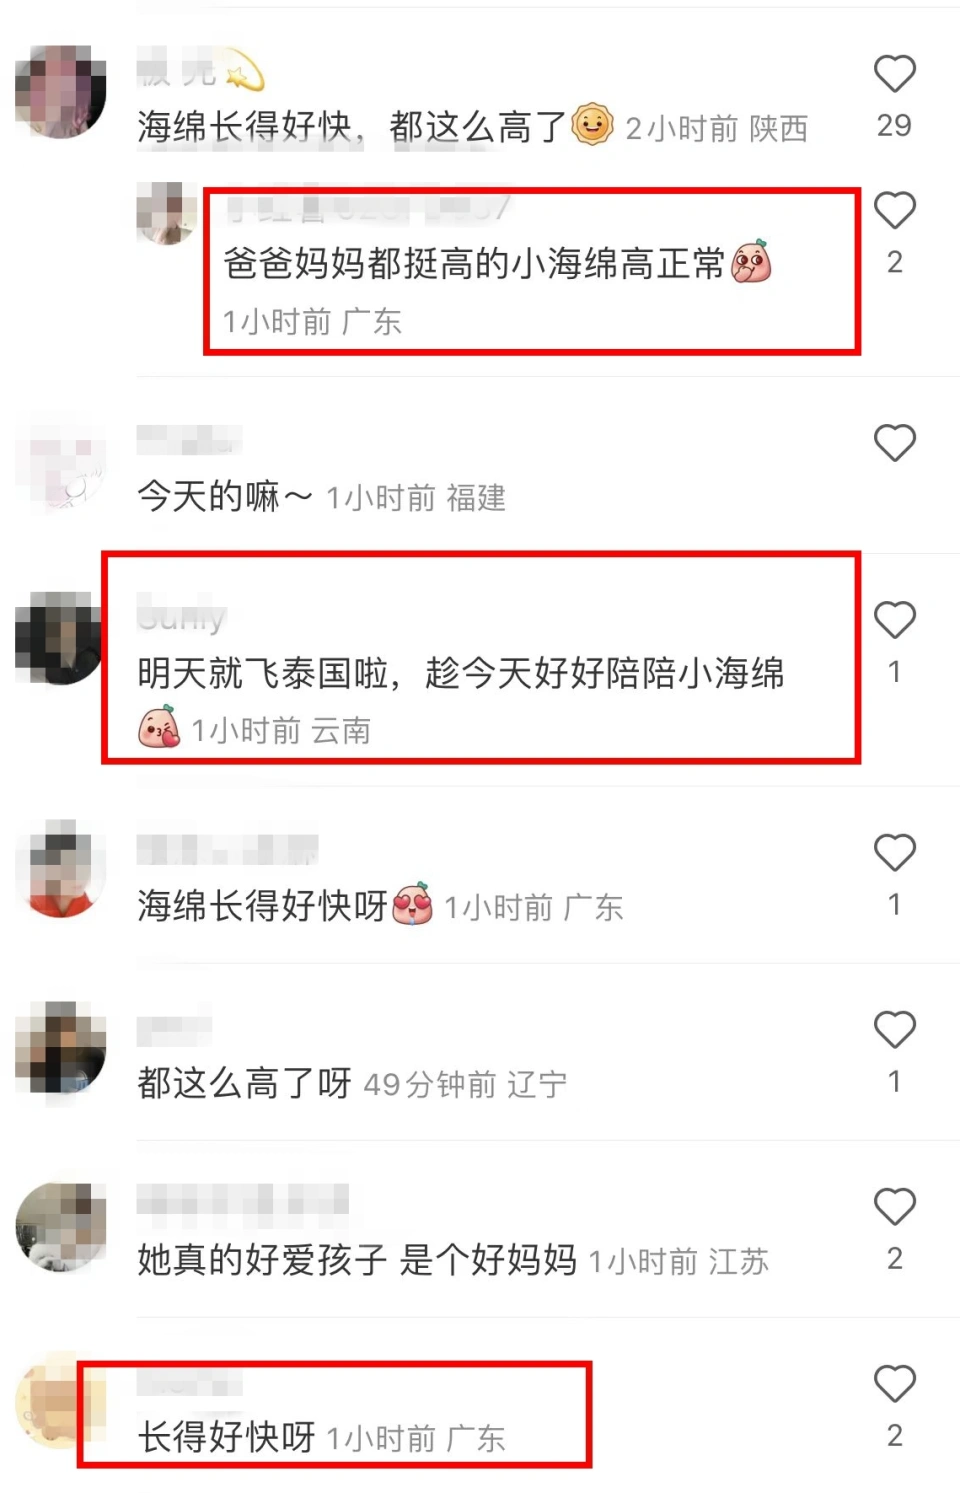Heart the last 长得好快呀 comment
This screenshot has width=960, height=1493.
(894, 1384)
